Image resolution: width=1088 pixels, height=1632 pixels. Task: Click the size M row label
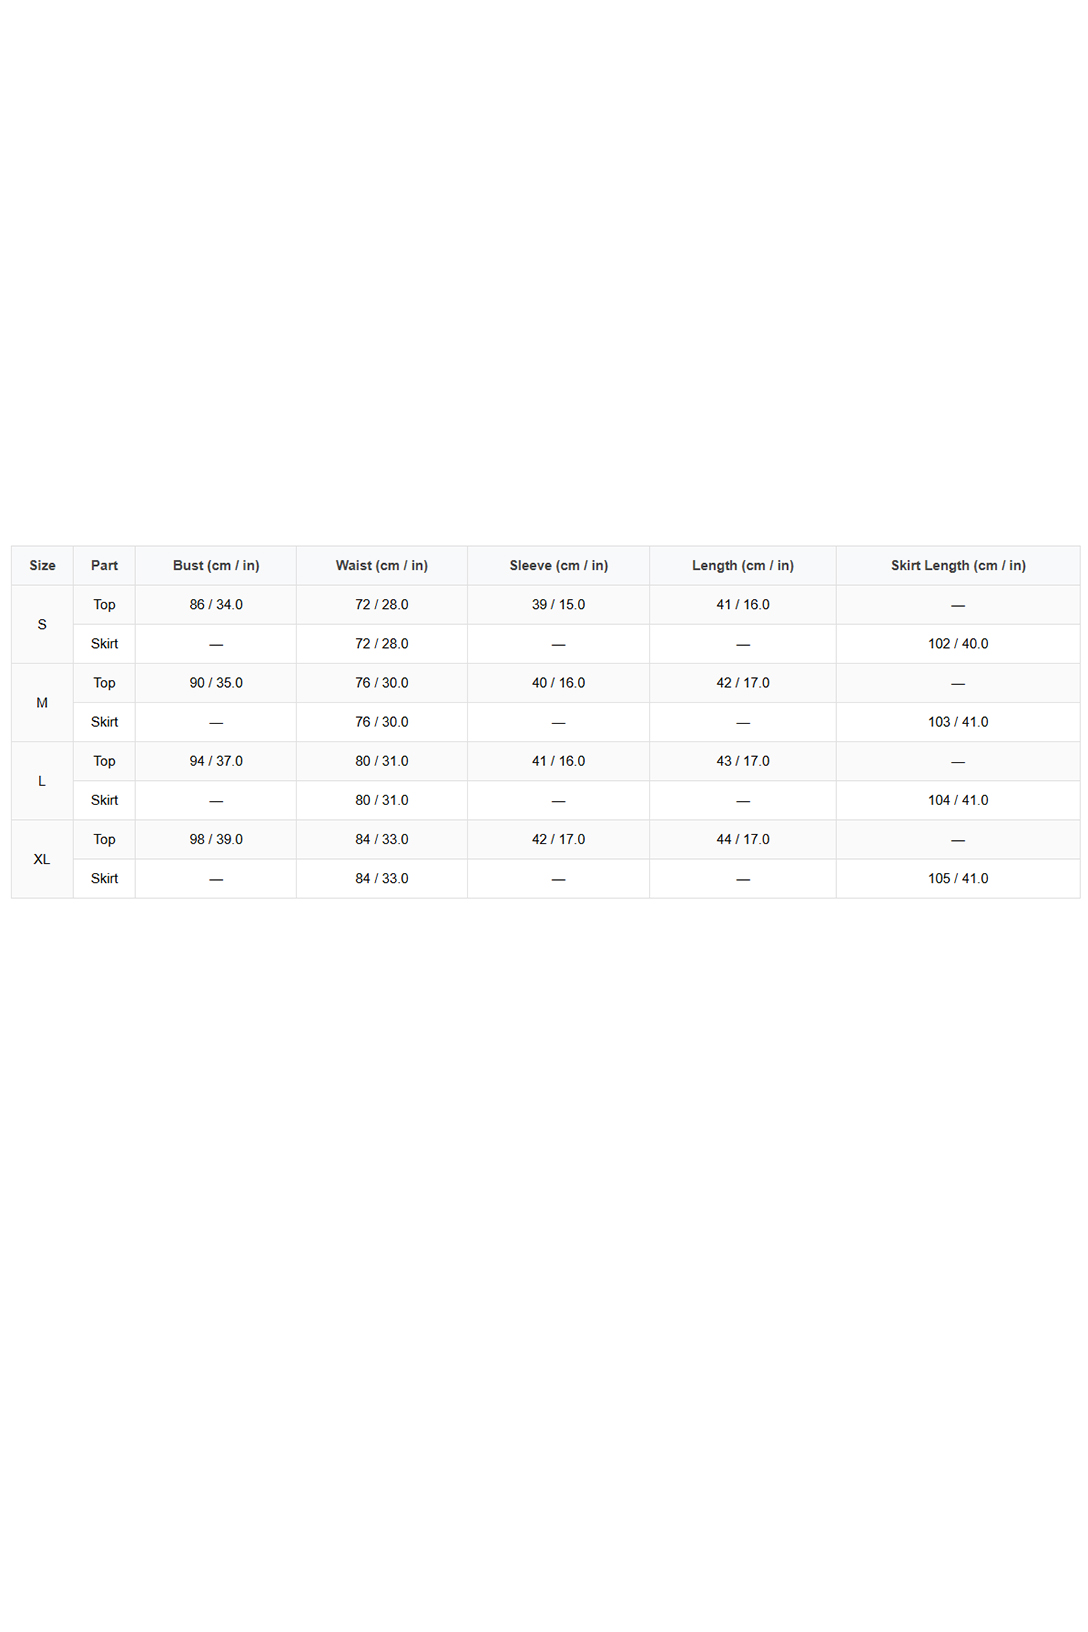click(42, 703)
